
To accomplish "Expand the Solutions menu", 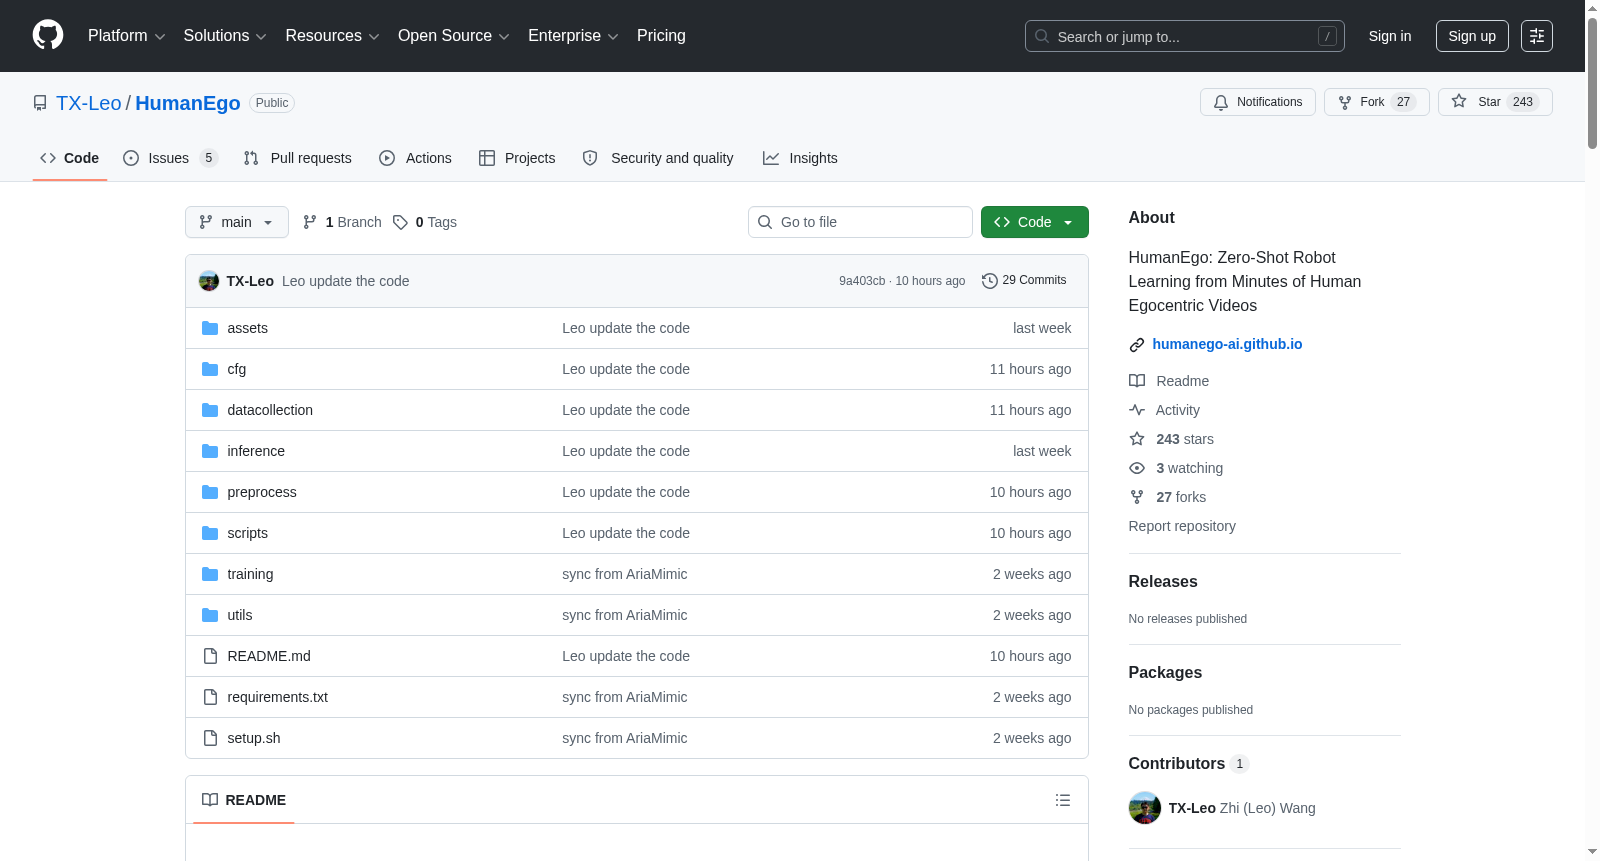I will (x=225, y=36).
